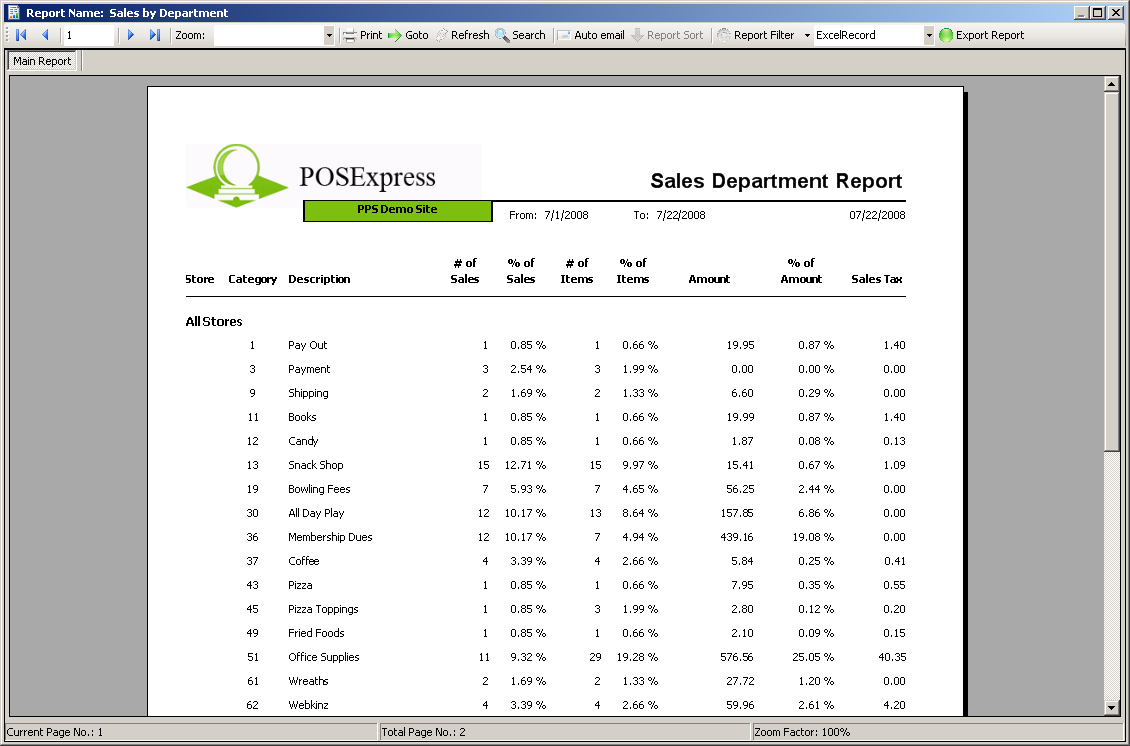Click the vertical scrollbar down arrow
Image resolution: width=1130 pixels, height=746 pixels.
(1111, 708)
